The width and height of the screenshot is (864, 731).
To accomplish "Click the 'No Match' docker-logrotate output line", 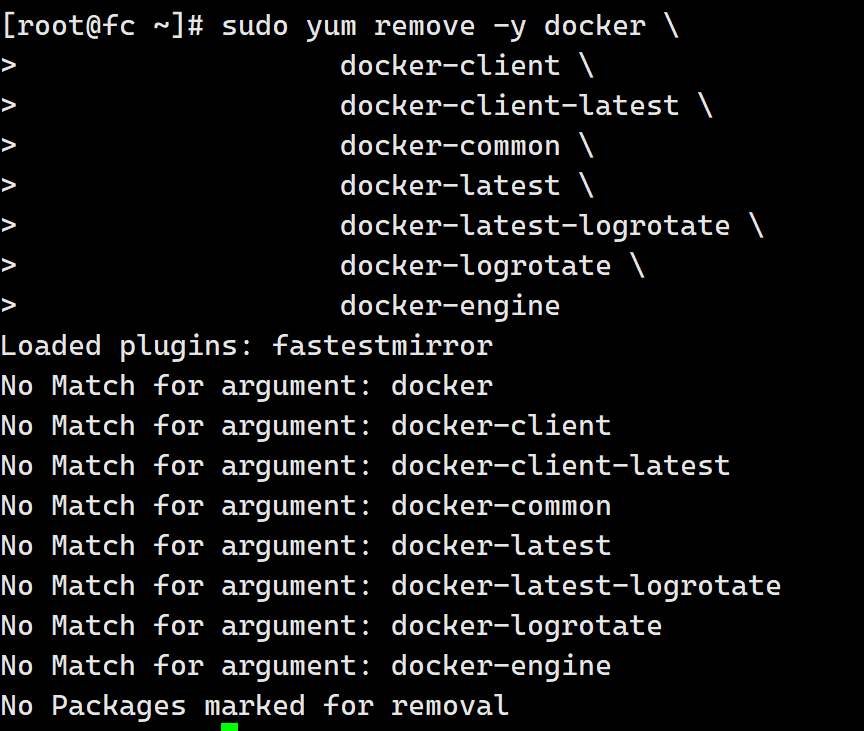I will (x=332, y=626).
